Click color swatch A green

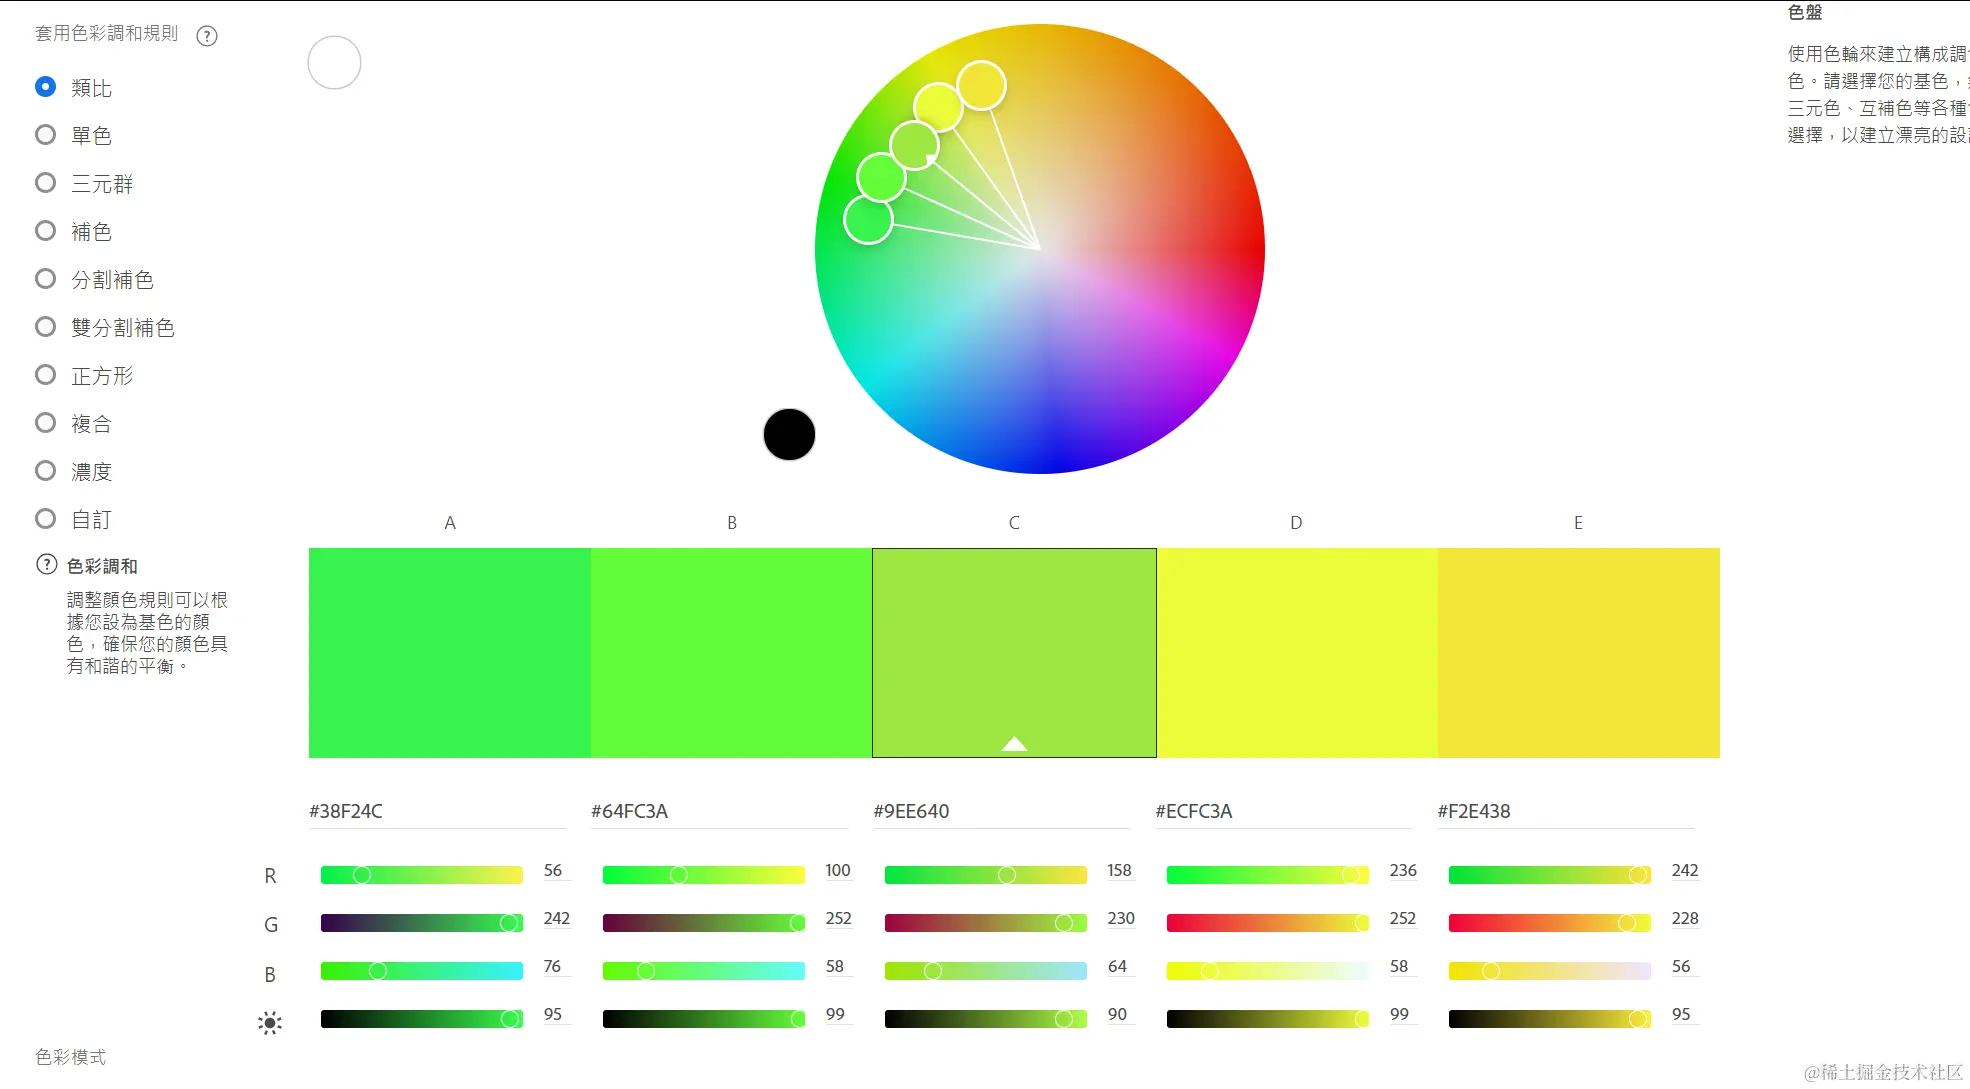(449, 652)
